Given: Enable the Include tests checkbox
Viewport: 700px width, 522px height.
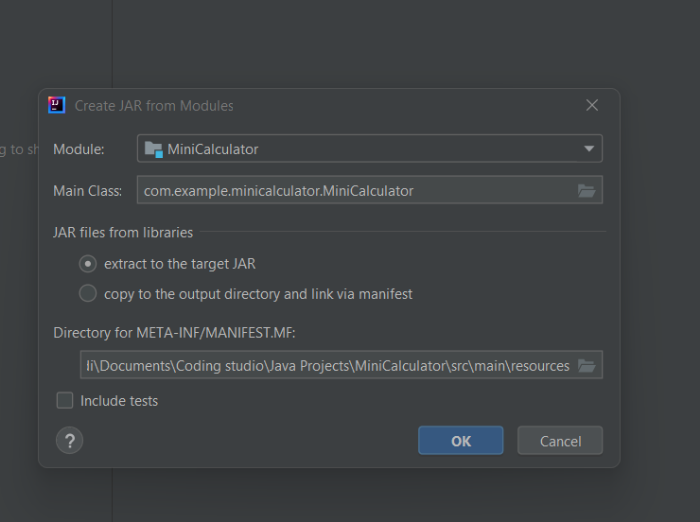Looking at the screenshot, I should click(65, 401).
